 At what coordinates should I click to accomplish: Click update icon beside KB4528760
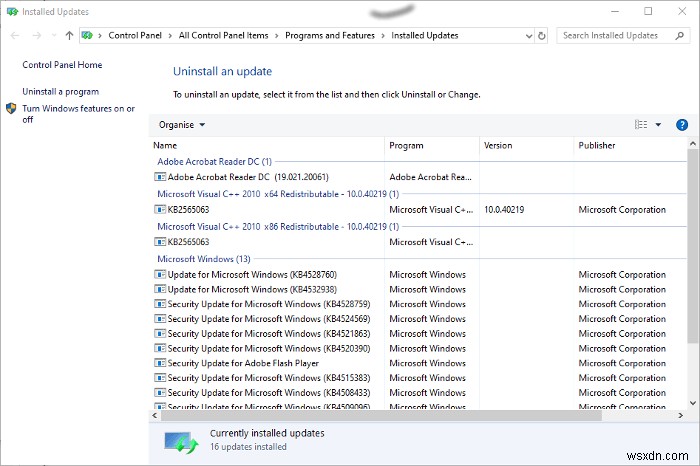click(160, 275)
